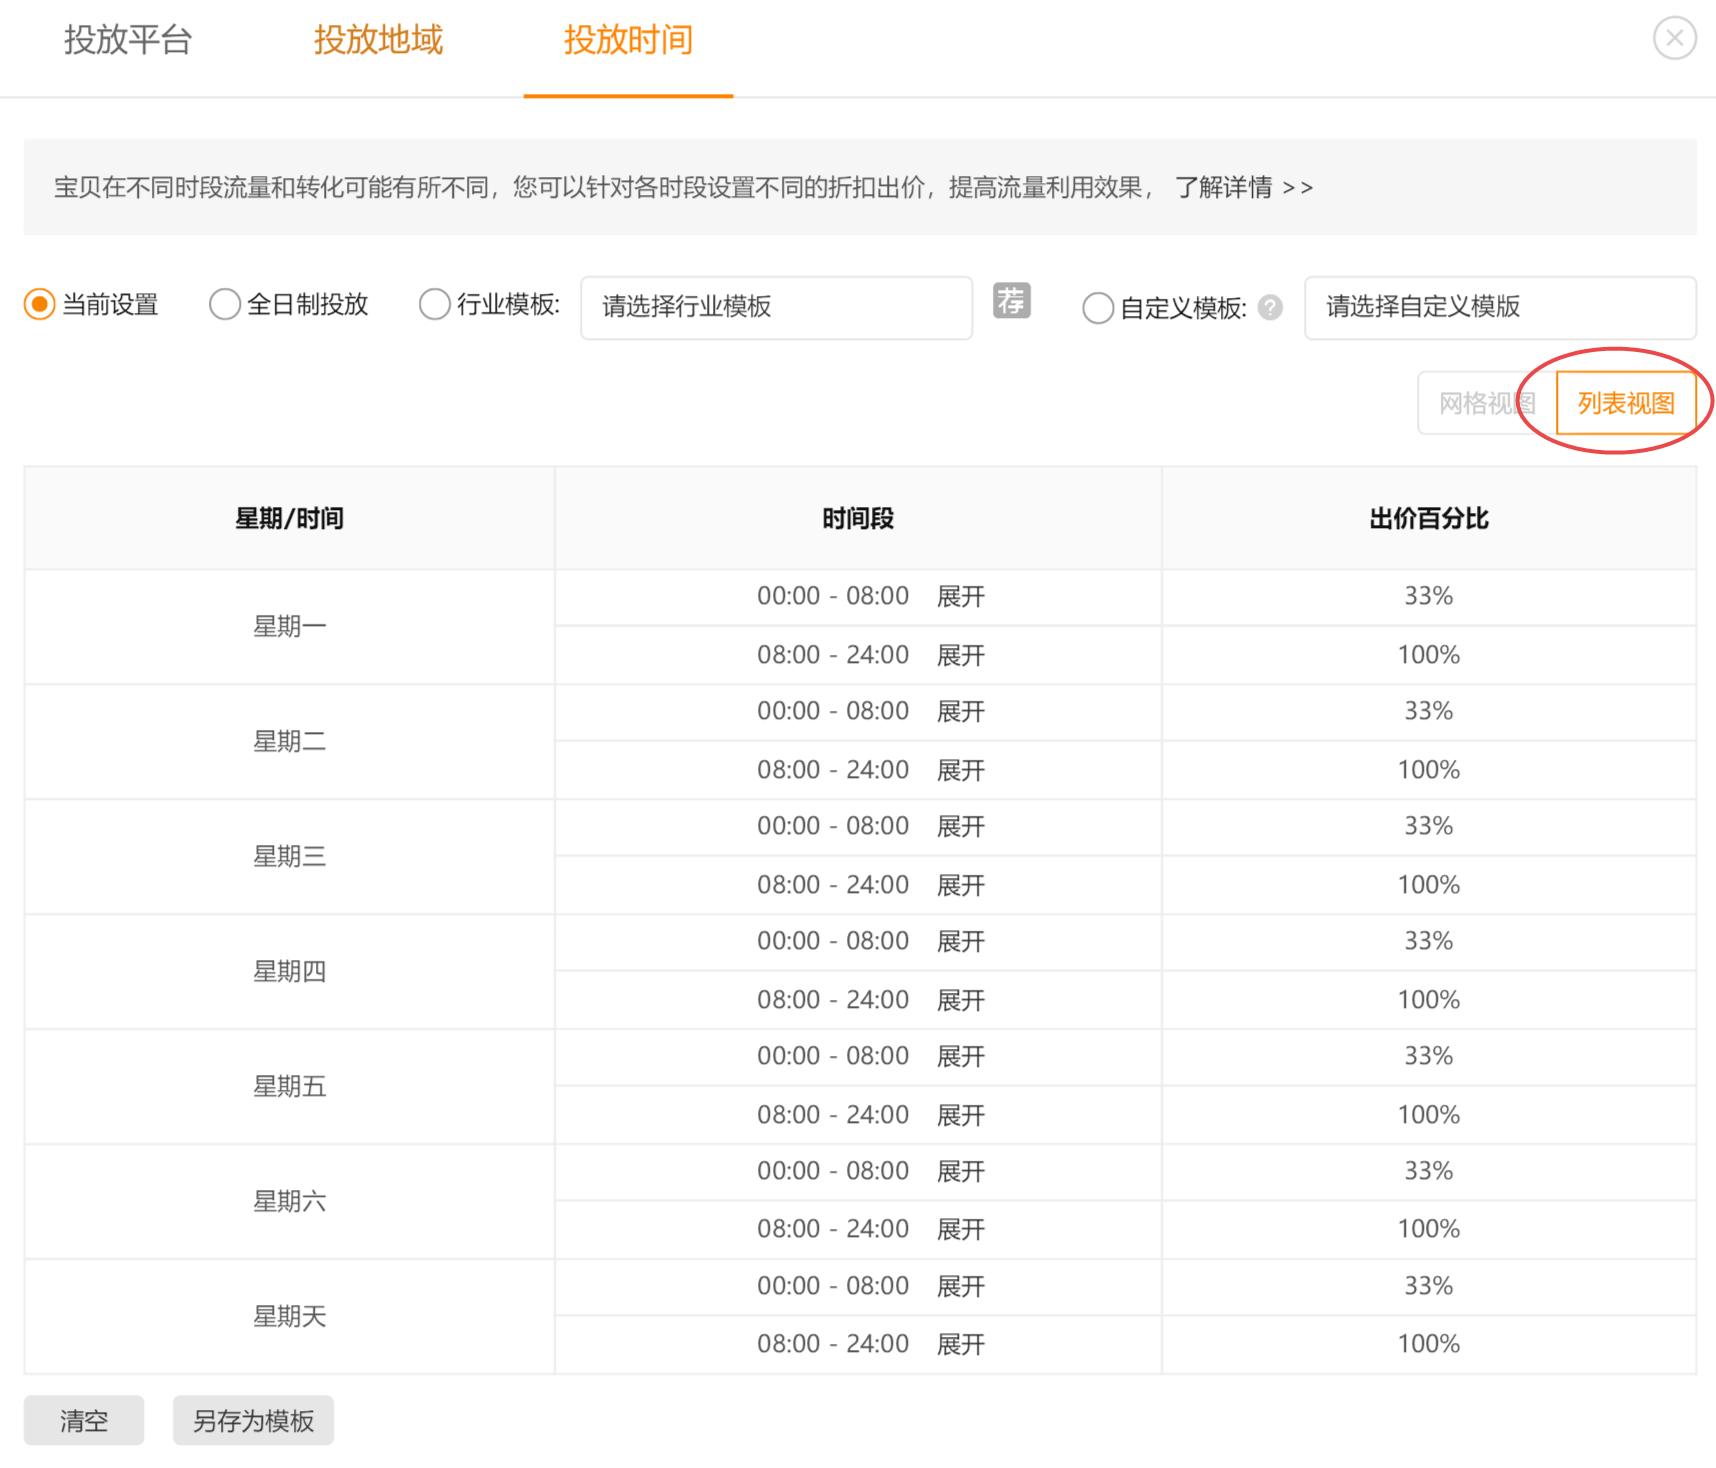Expand Sunday's 08:00-24:00 time slot

tap(961, 1344)
